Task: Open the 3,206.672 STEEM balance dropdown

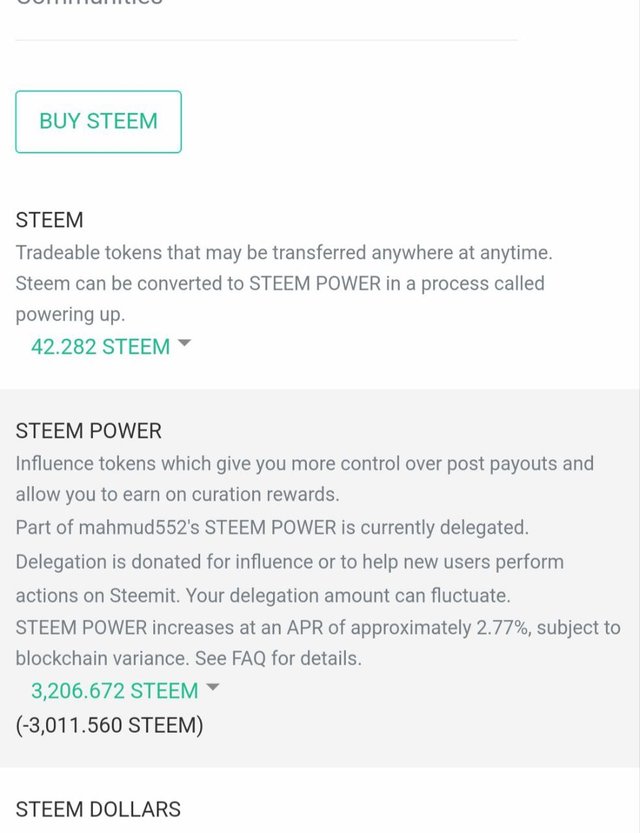Action: (114, 691)
